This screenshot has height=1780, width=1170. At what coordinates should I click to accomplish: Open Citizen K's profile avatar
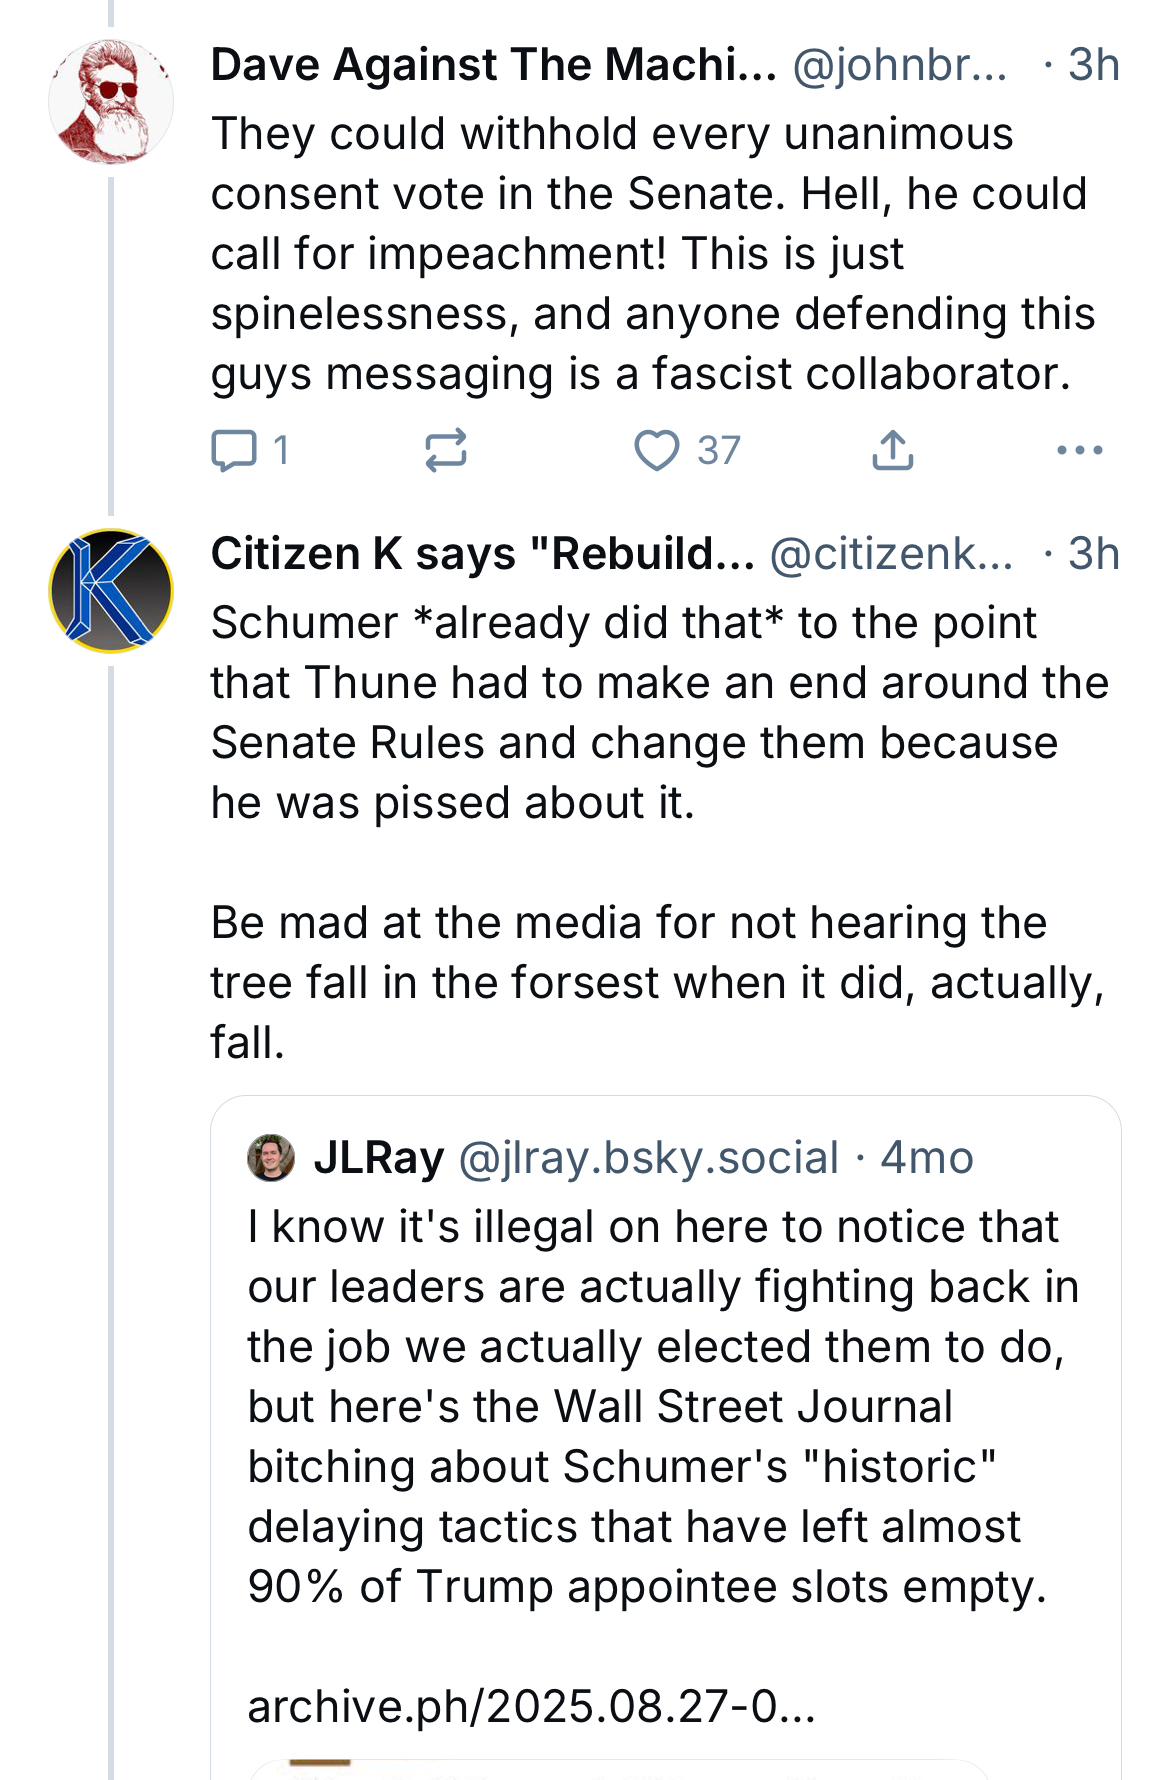tap(111, 590)
